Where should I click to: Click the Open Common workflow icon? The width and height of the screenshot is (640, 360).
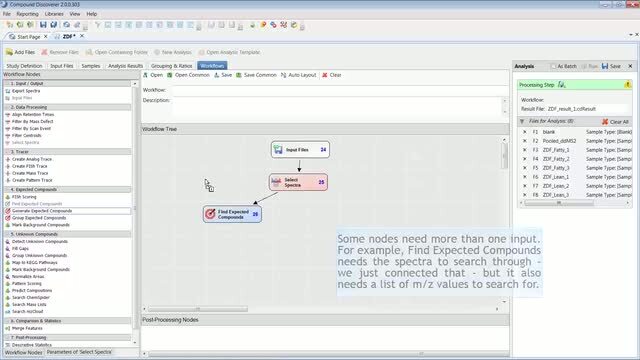pos(170,75)
